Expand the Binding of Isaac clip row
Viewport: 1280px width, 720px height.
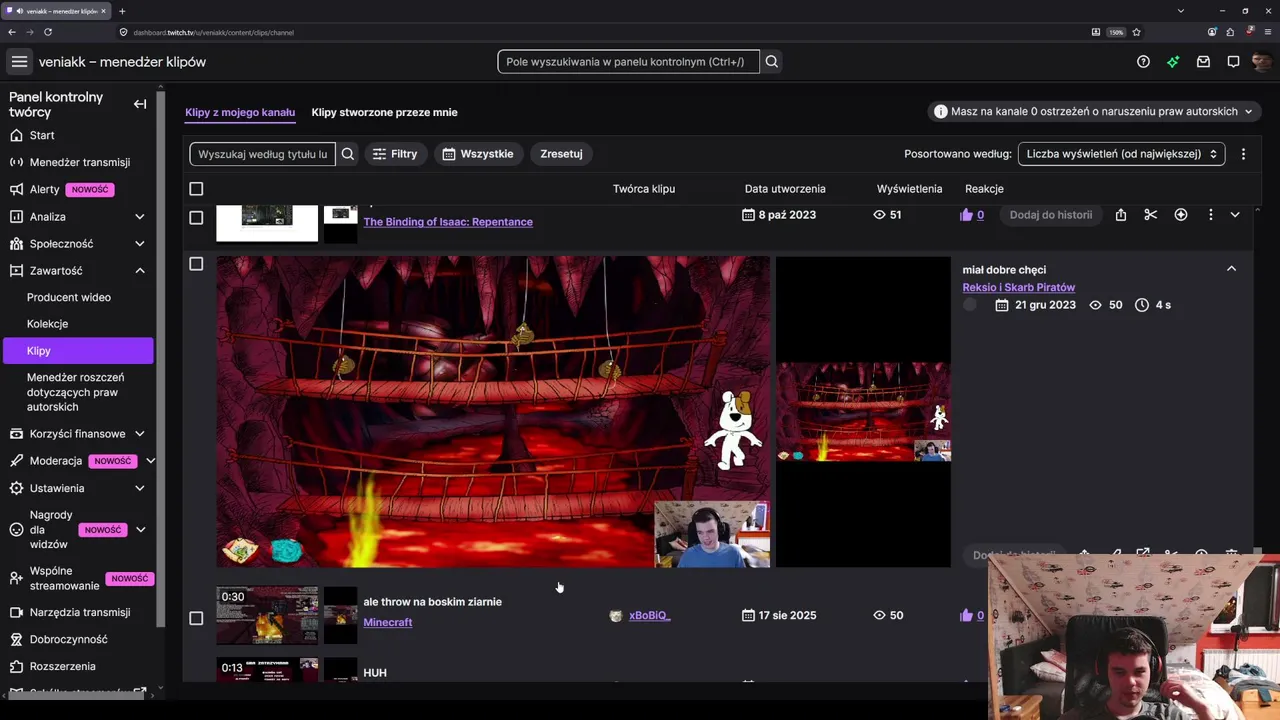coord(1235,215)
